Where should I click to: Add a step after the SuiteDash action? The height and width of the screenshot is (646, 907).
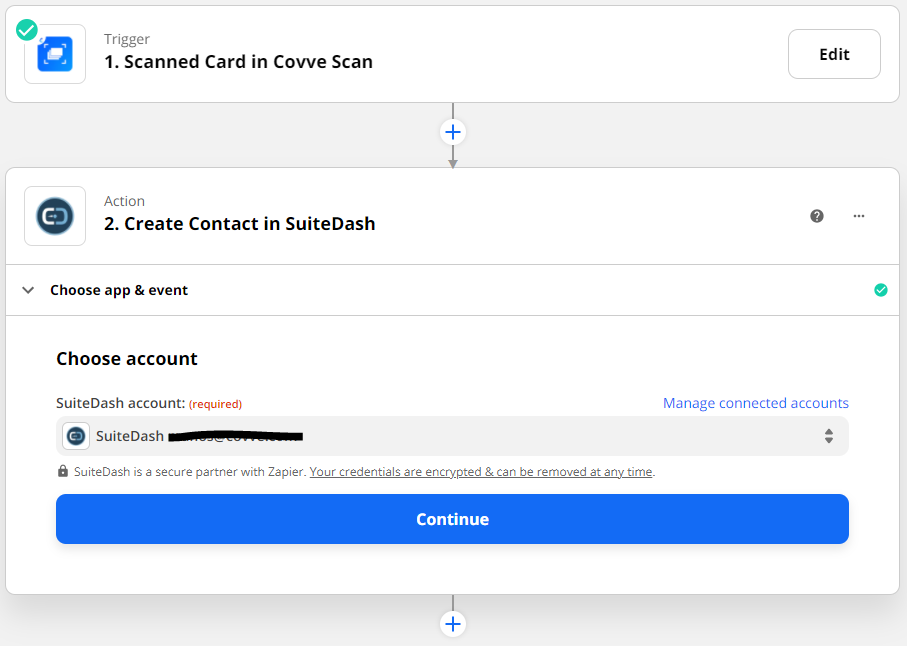453,624
